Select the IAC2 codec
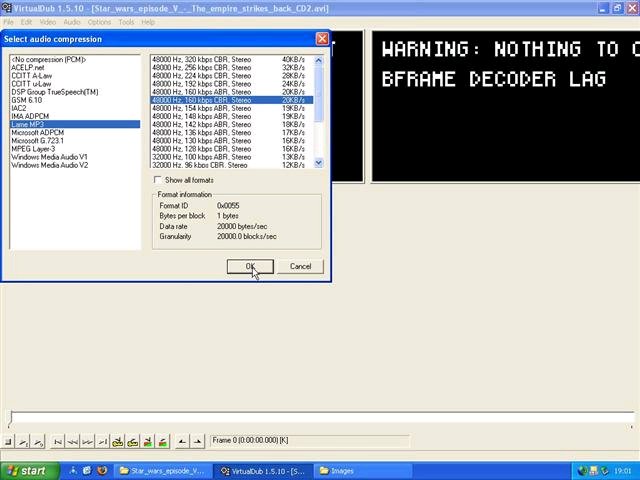The image size is (640, 480). coord(75,108)
